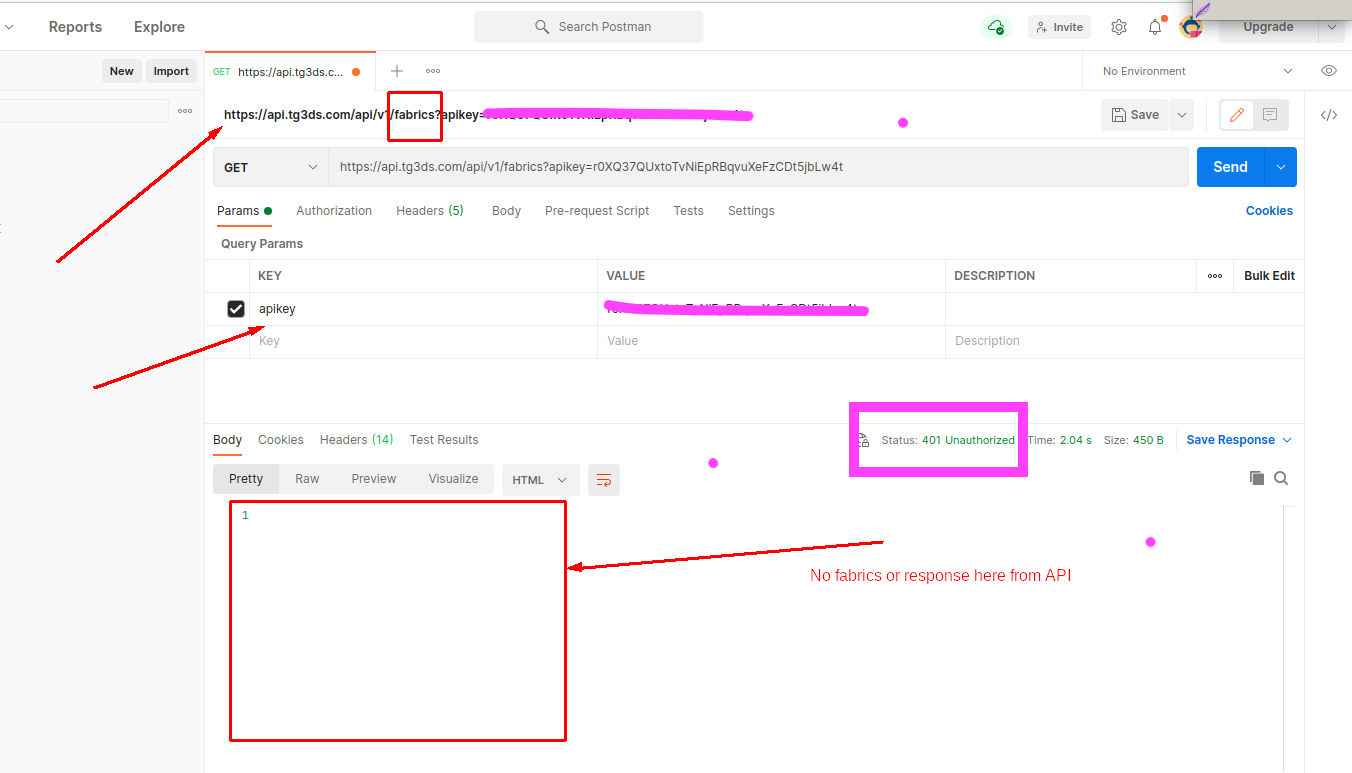Click the empty Value placeholder cell
The width and height of the screenshot is (1352, 773).
pos(771,341)
